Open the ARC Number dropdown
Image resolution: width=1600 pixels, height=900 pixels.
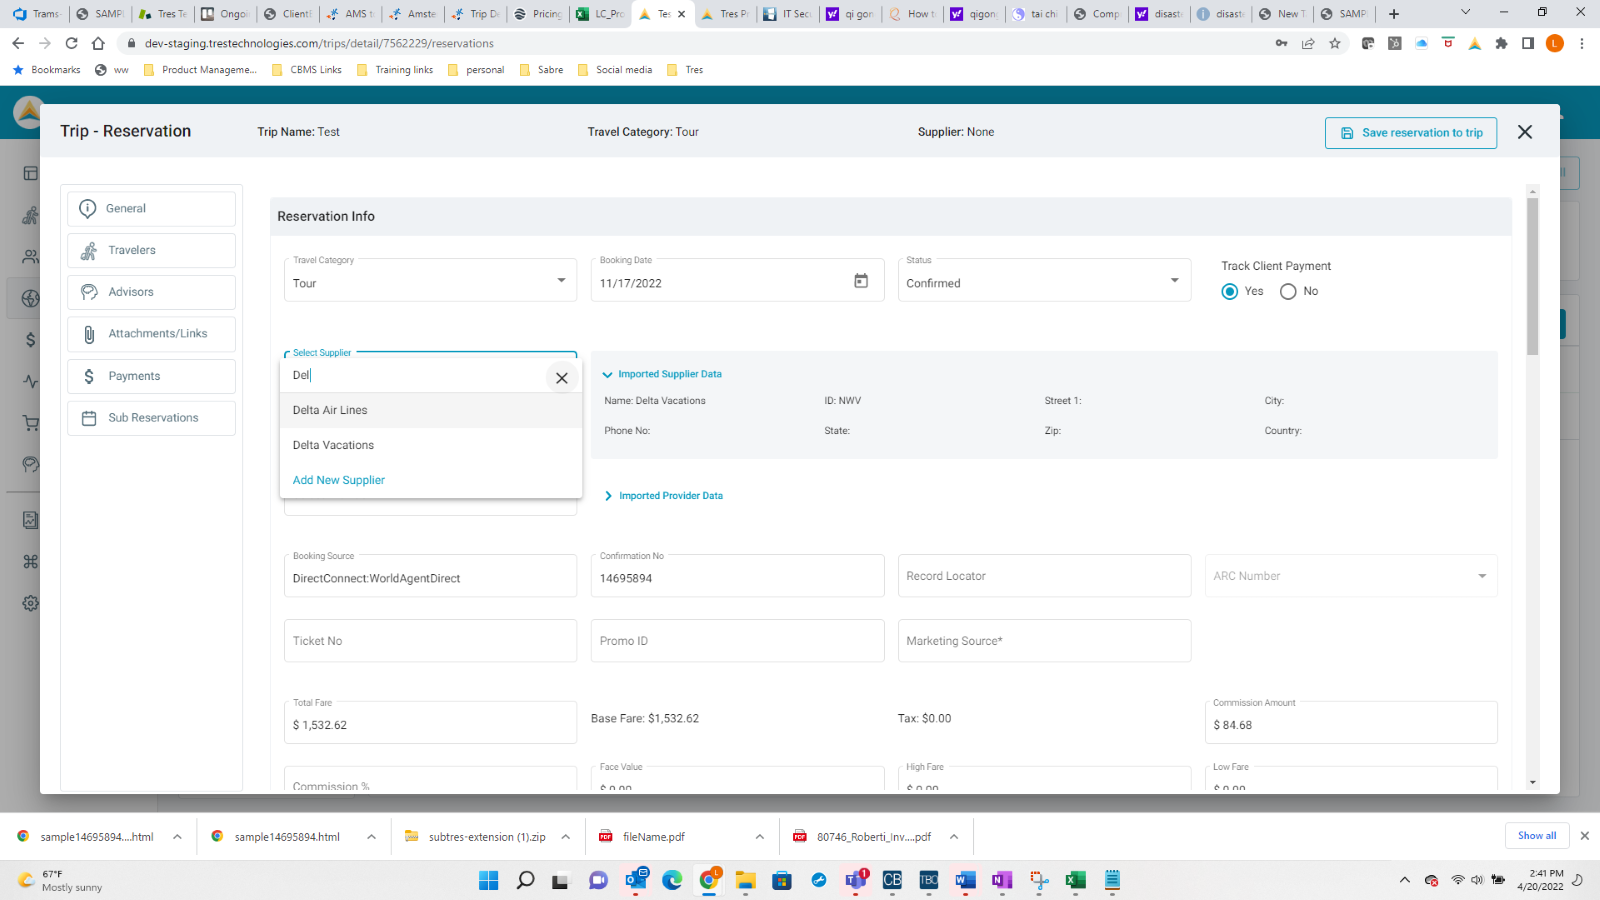pos(1351,576)
